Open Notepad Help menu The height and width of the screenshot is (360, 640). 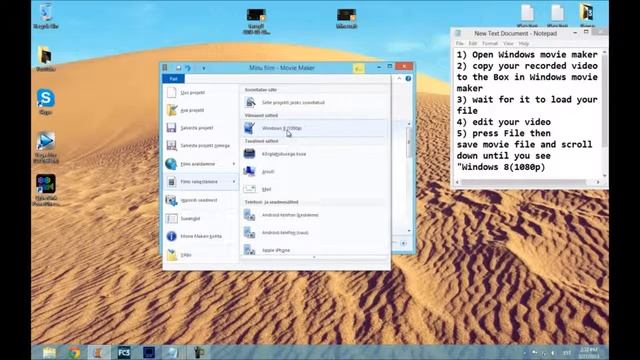click(x=524, y=43)
